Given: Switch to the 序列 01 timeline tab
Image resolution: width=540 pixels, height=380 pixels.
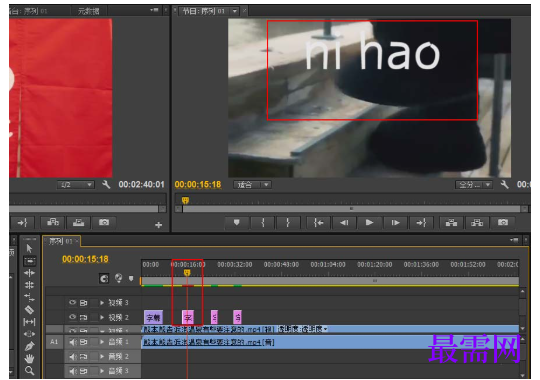Looking at the screenshot, I should (61, 241).
